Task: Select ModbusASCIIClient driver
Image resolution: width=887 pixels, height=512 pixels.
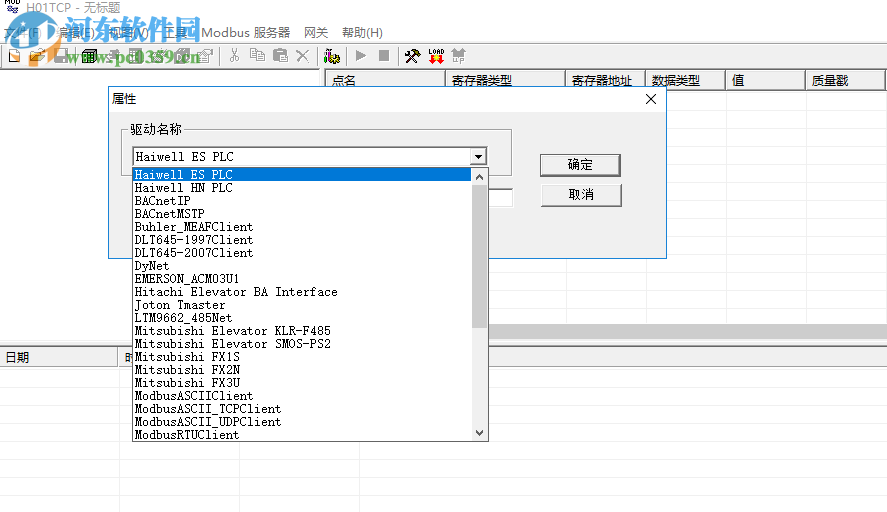Action: (x=302, y=396)
